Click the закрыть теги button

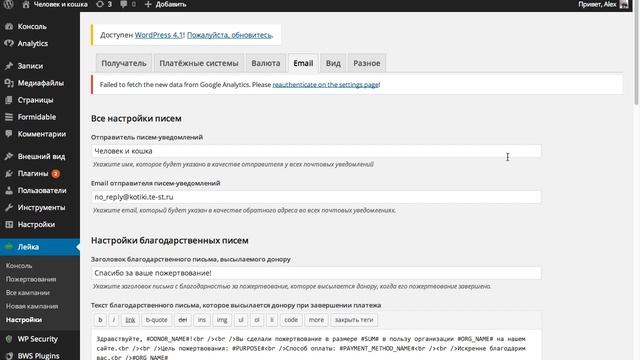354,320
